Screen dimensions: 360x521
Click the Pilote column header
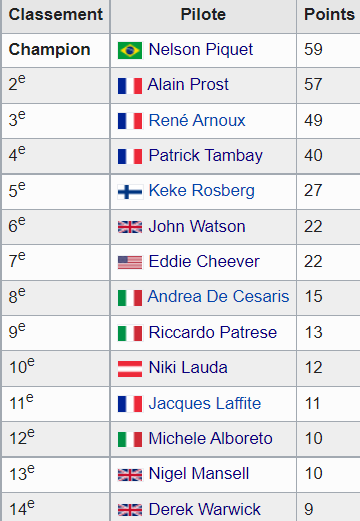[x=203, y=15]
